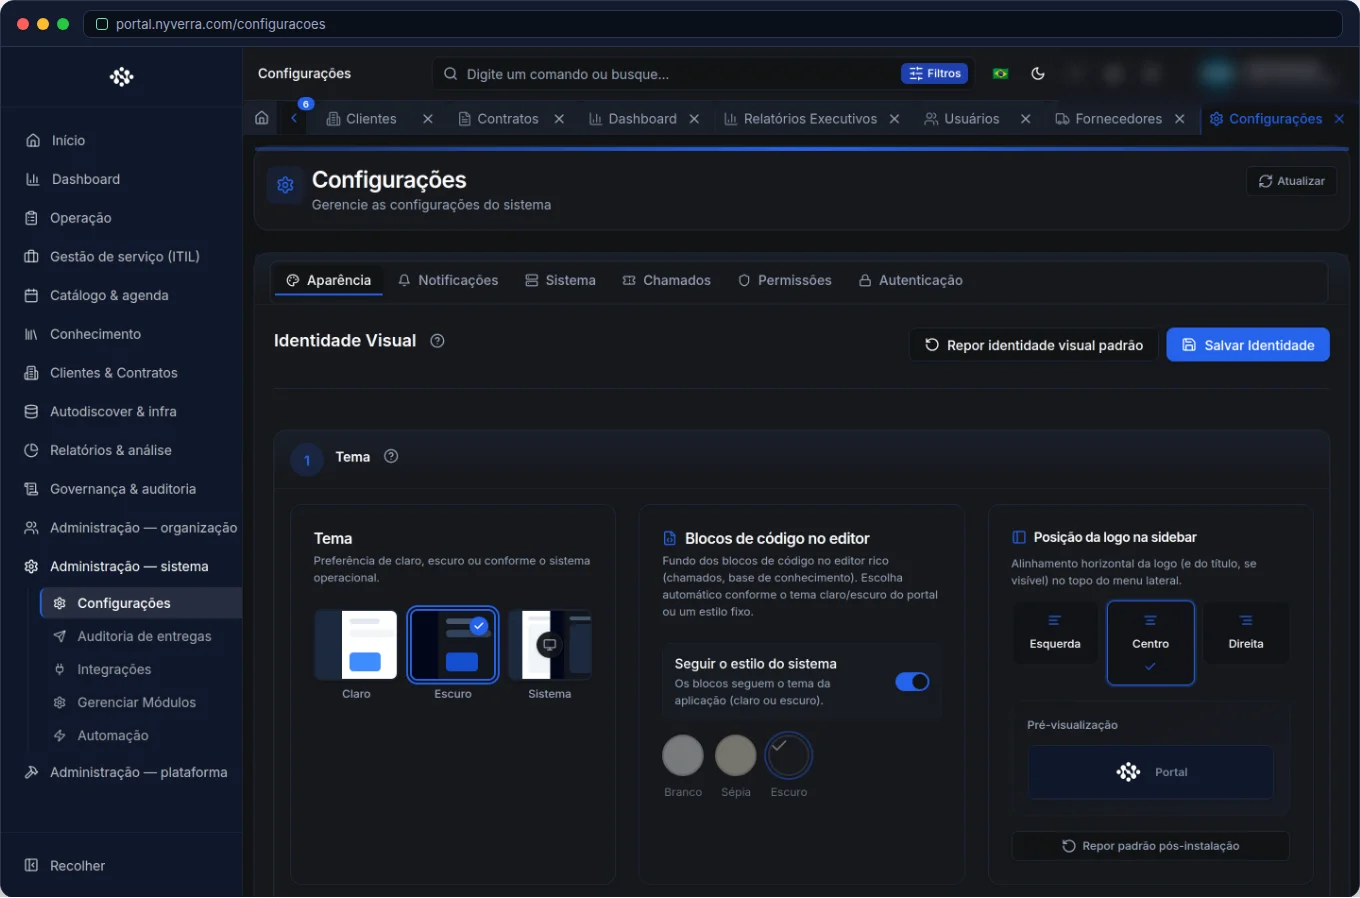This screenshot has height=898, width=1360.
Task: Select the Sistema theme option
Action: [x=550, y=655]
